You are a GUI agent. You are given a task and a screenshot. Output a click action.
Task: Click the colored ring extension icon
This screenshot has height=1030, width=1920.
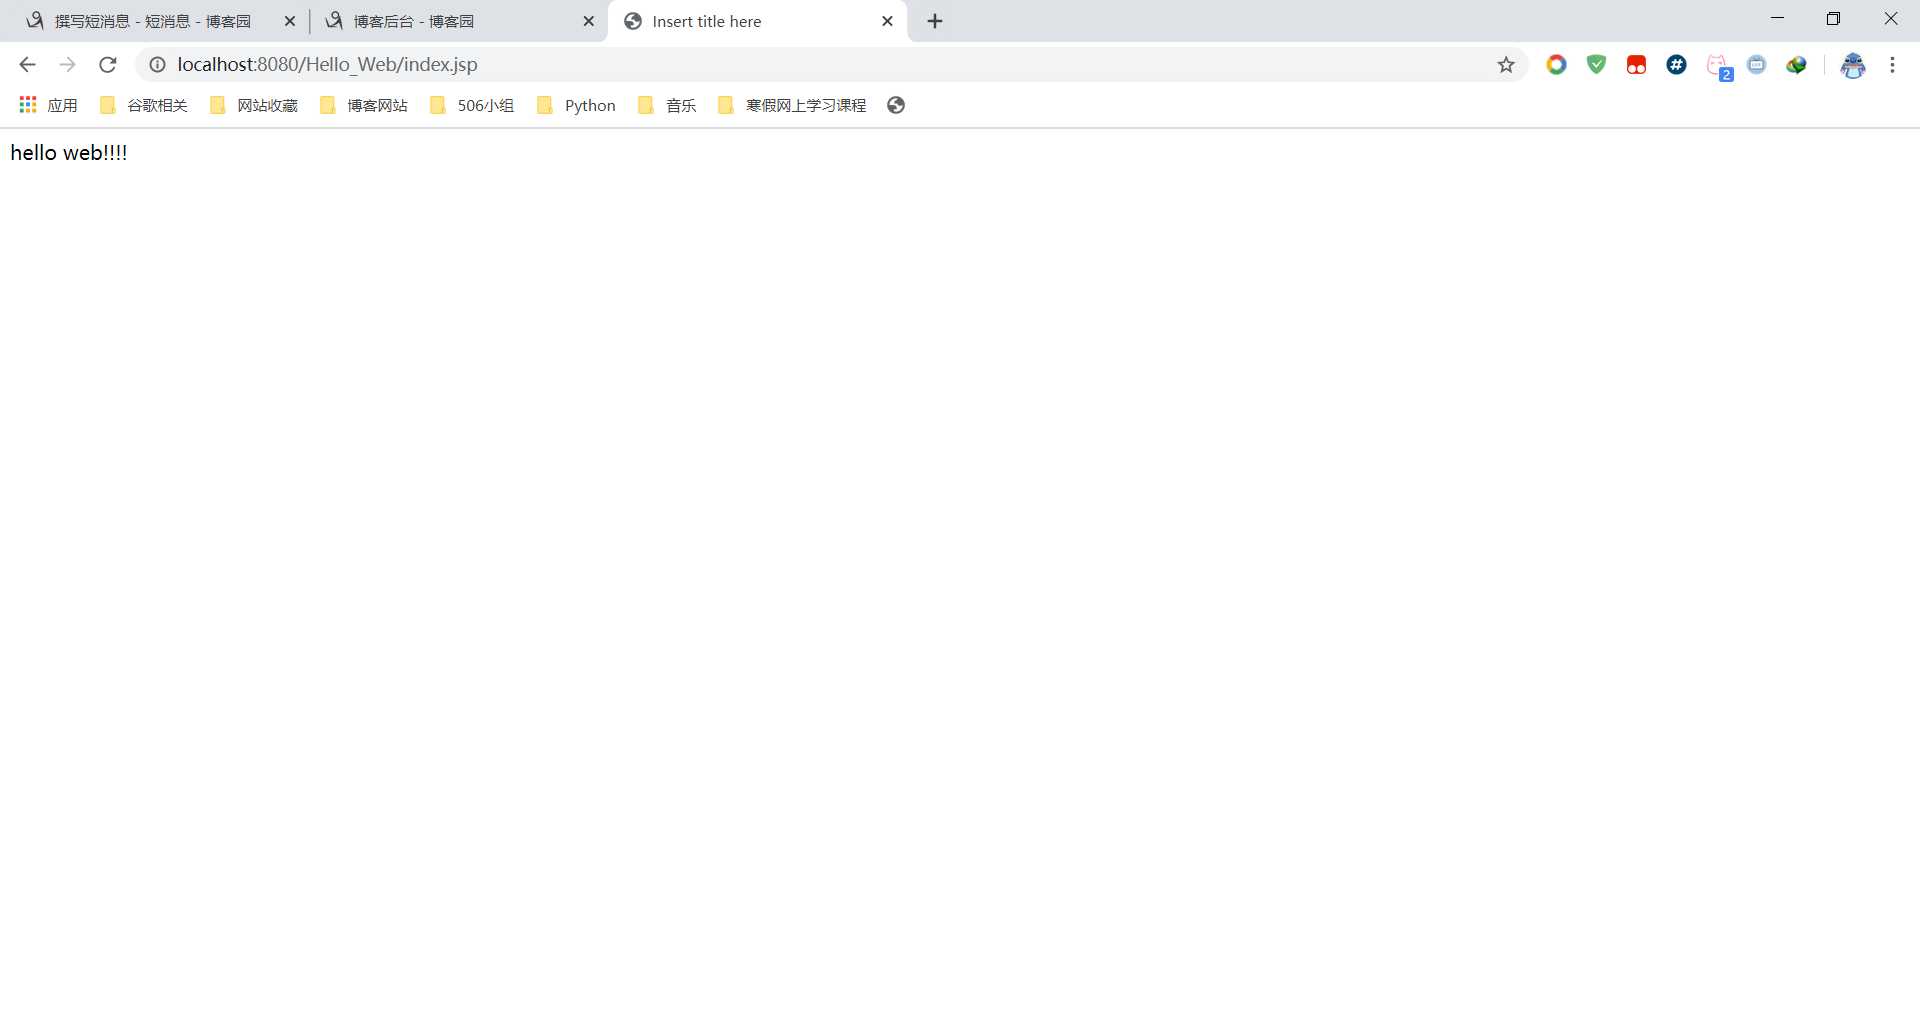1556,65
